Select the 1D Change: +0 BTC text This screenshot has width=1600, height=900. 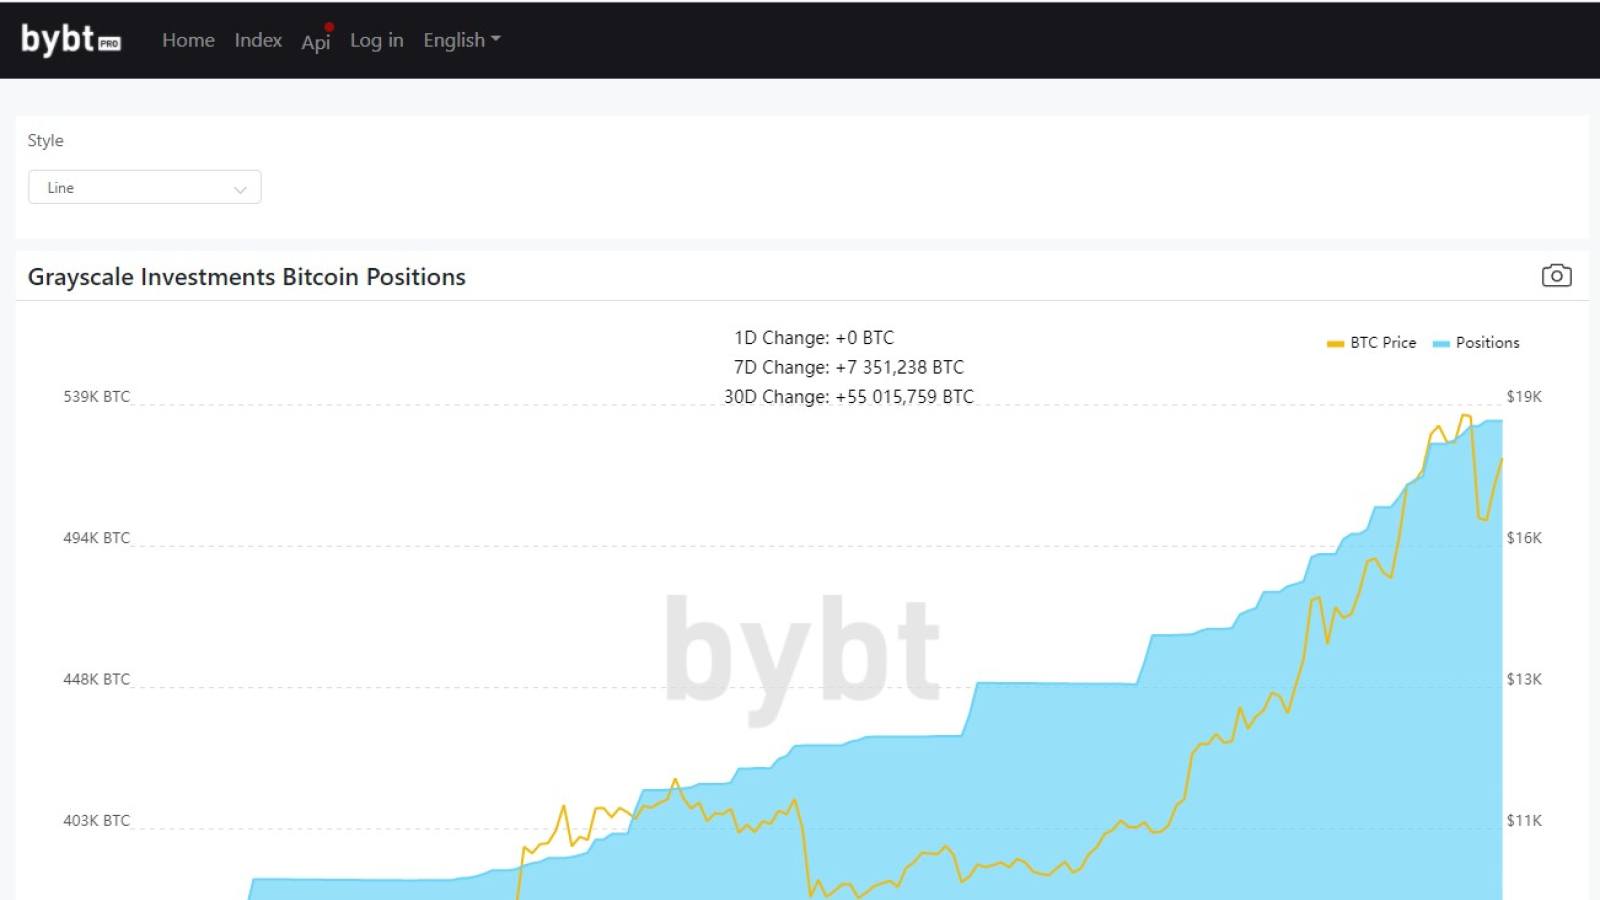click(x=814, y=338)
